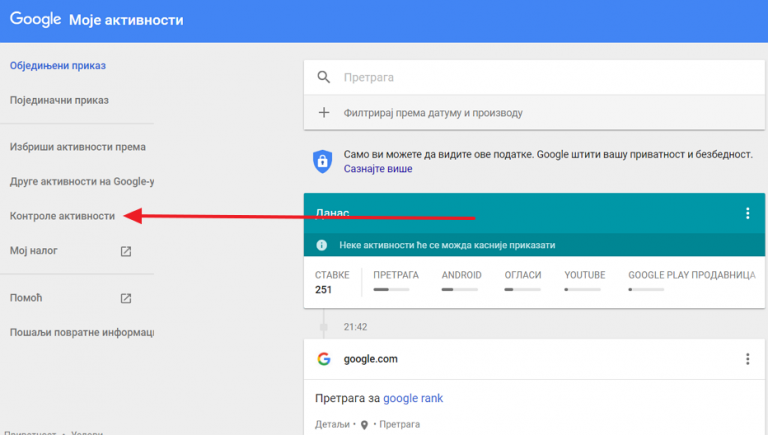The height and width of the screenshot is (435, 768).
Task: Select Обједињени приказ in the sidebar
Action: [58, 66]
